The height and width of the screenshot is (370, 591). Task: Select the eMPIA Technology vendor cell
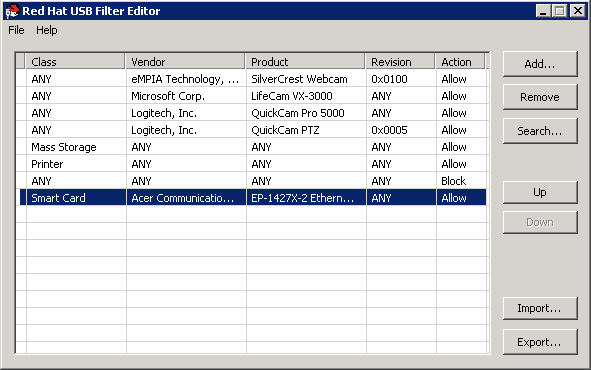pyautogui.click(x=186, y=79)
